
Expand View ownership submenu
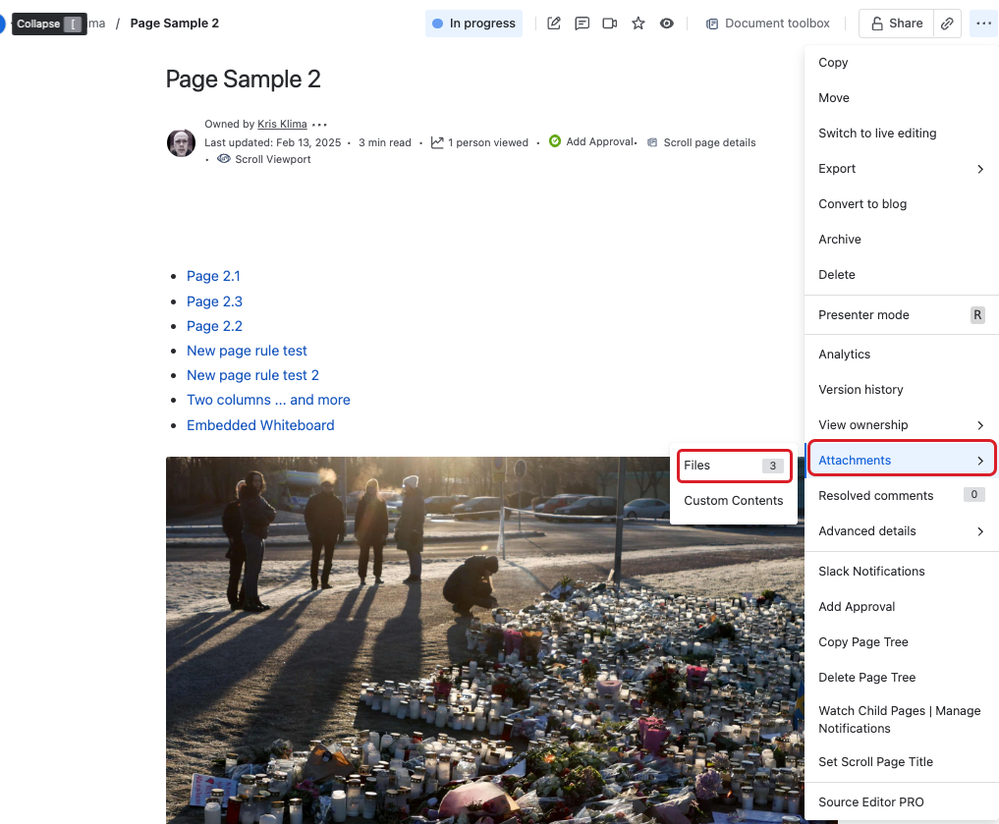click(901, 425)
